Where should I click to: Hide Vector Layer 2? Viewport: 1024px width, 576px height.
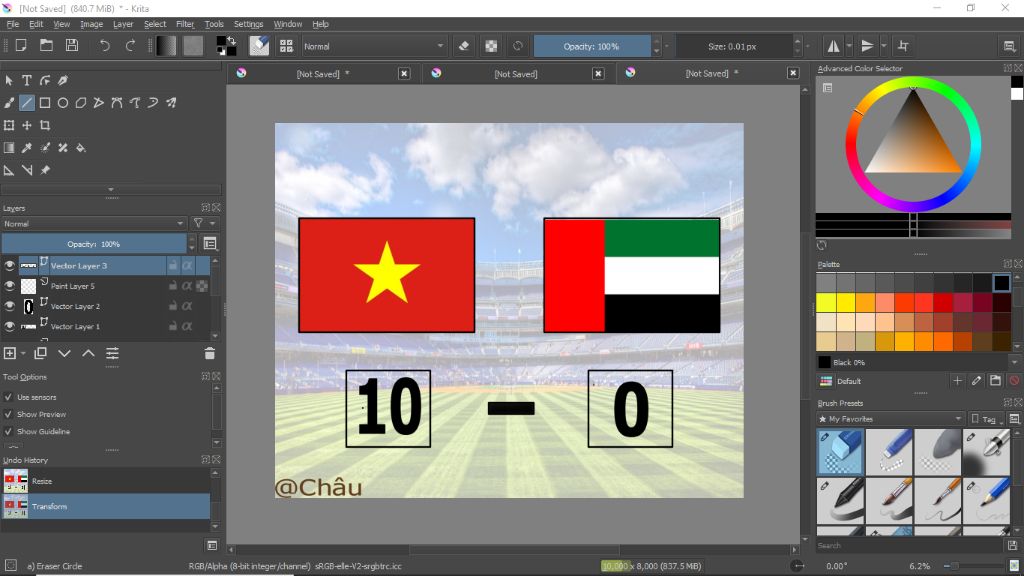tap(9, 306)
